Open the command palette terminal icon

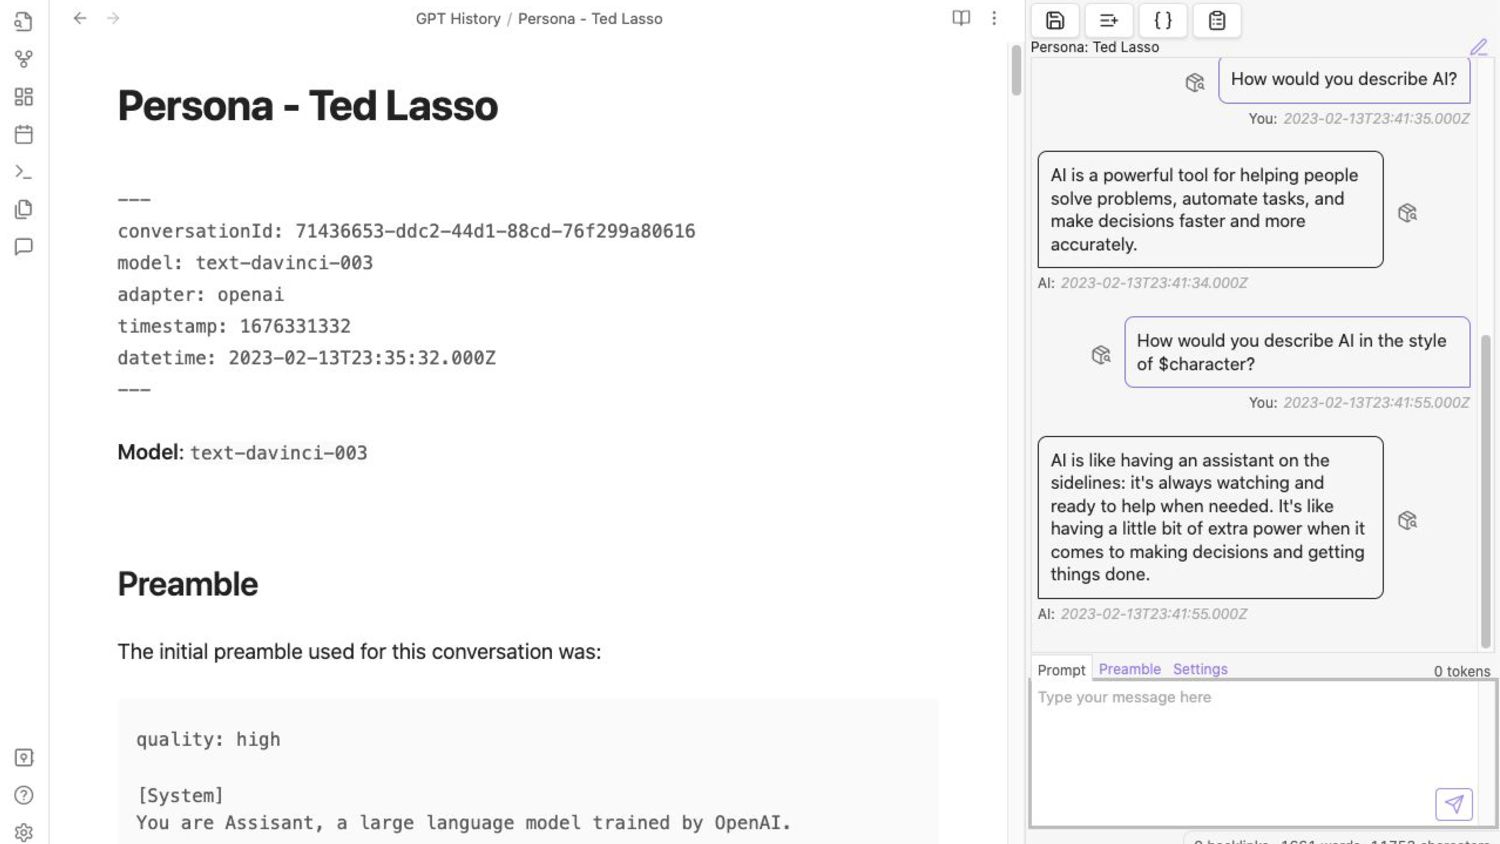point(24,172)
